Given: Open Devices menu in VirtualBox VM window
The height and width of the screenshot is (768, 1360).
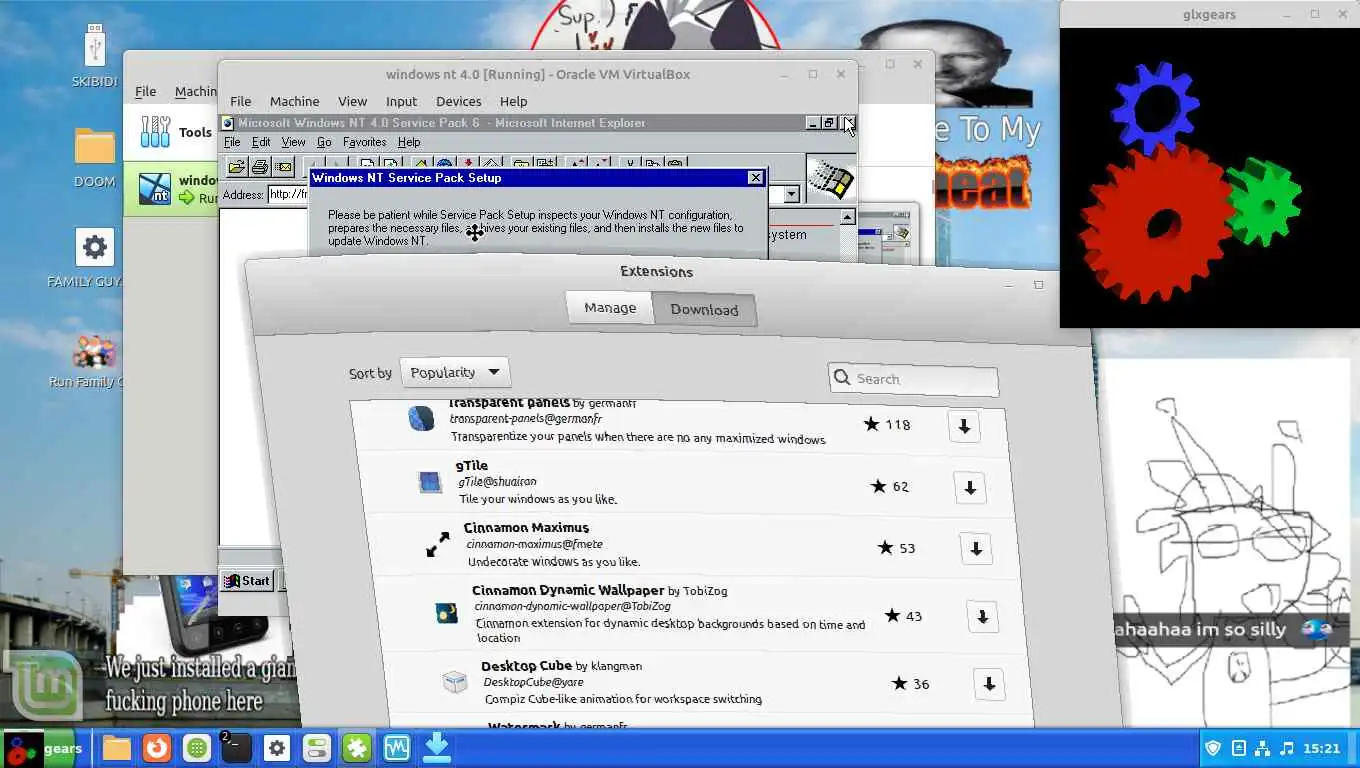Looking at the screenshot, I should tap(459, 101).
